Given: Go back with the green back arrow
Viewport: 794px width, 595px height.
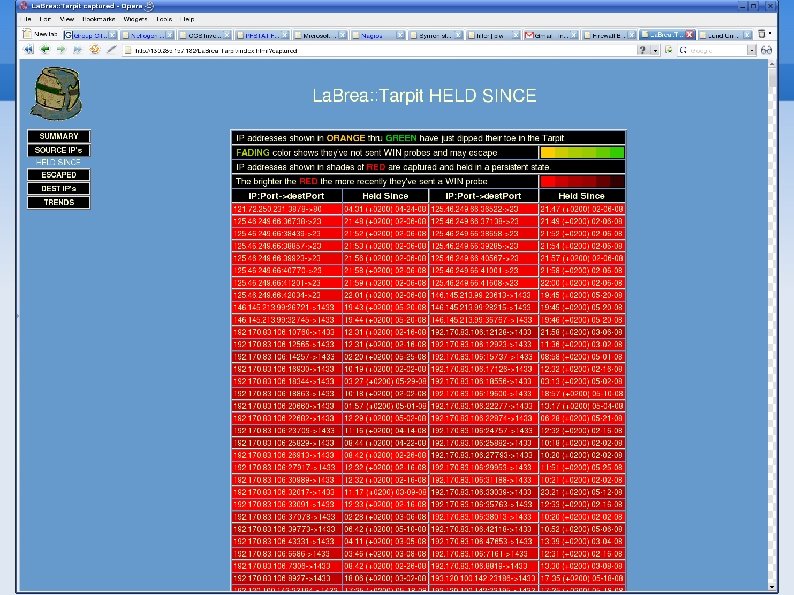Looking at the screenshot, I should [x=45, y=50].
